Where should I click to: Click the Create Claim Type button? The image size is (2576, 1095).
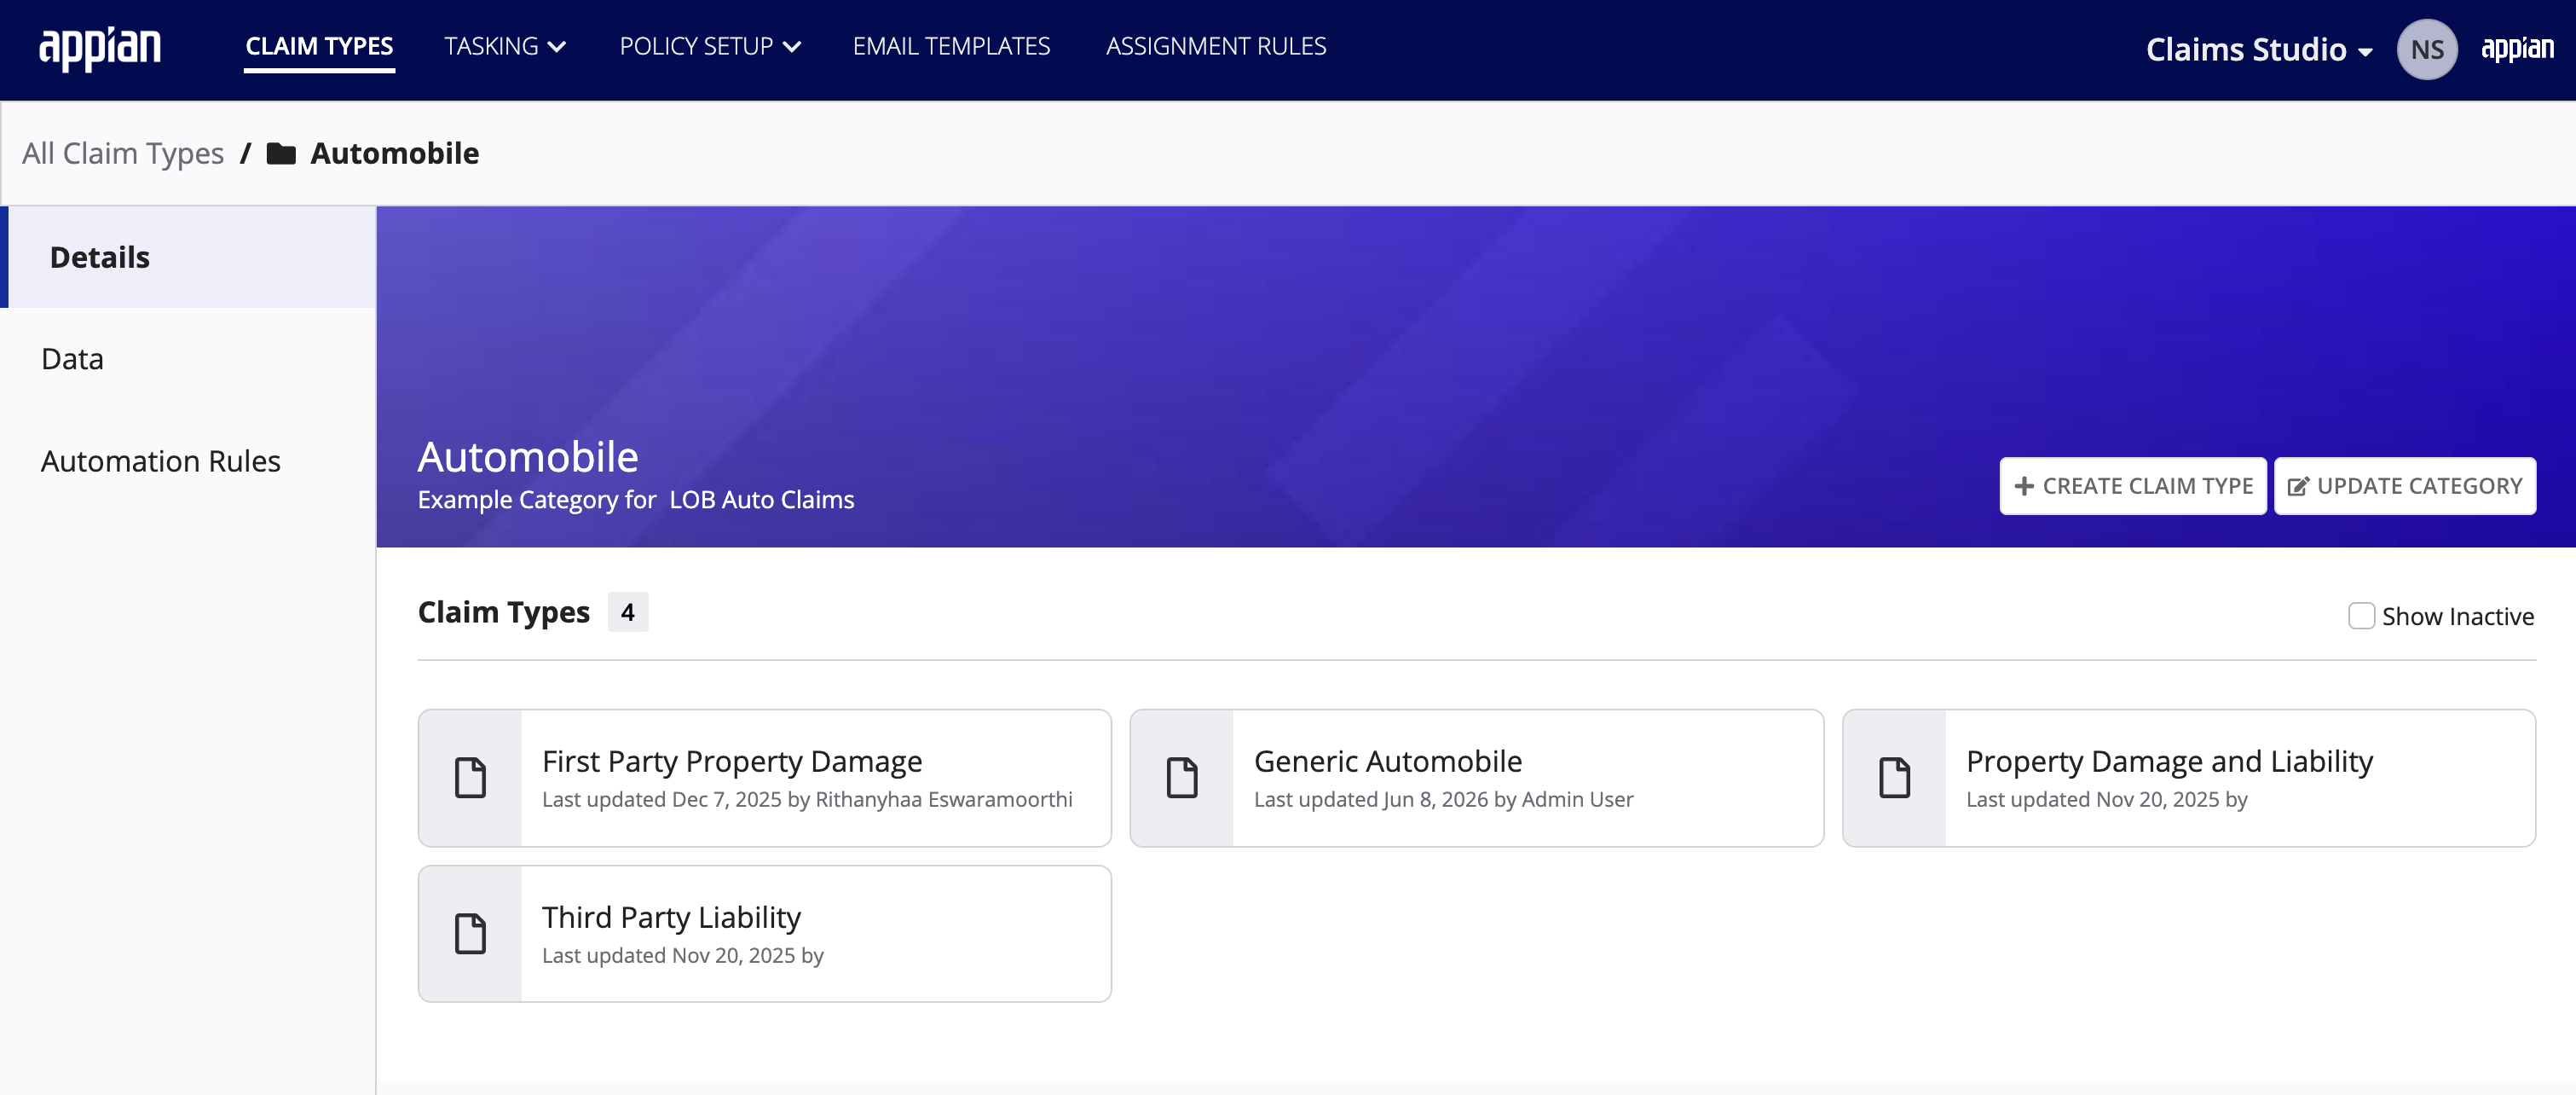coord(2132,486)
